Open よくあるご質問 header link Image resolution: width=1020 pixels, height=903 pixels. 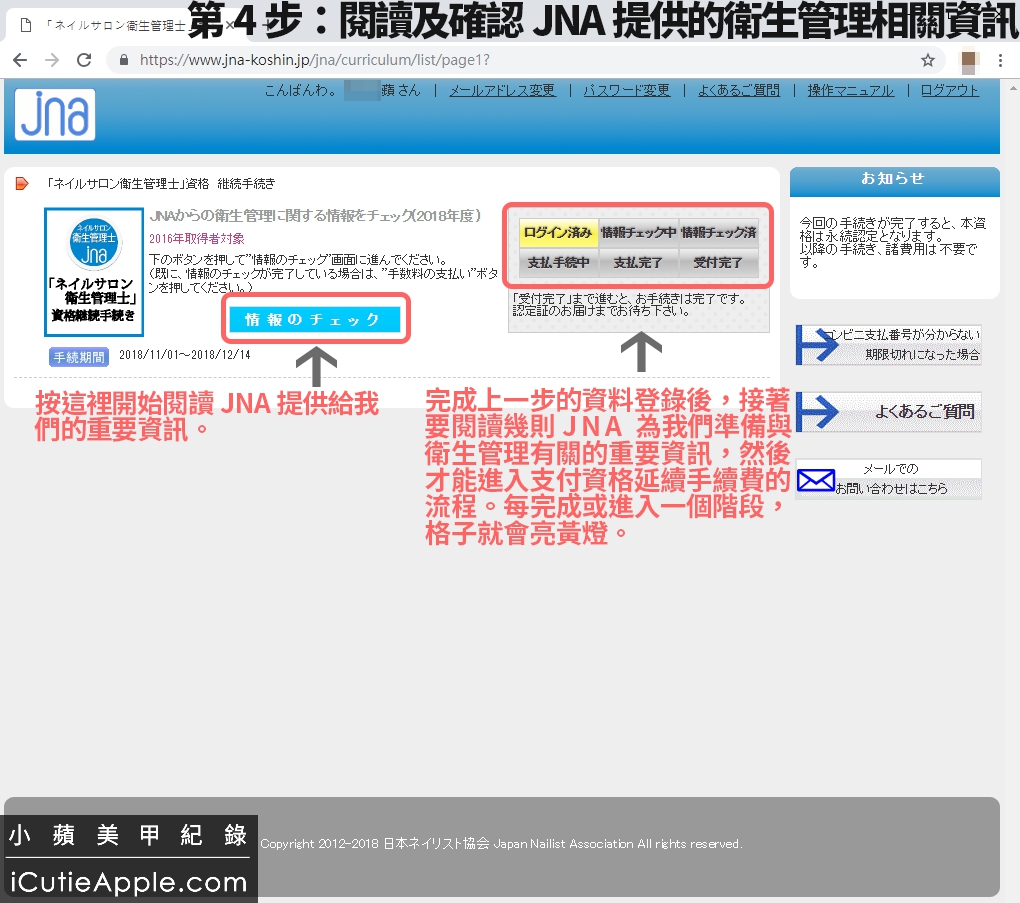(x=739, y=90)
